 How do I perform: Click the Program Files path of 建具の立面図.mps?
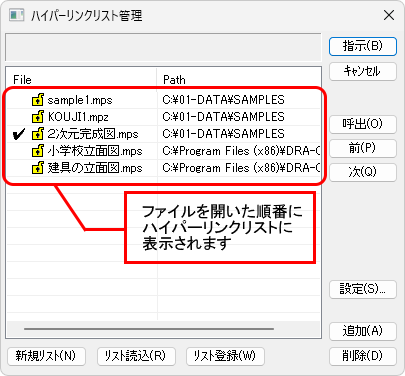[x=241, y=168]
